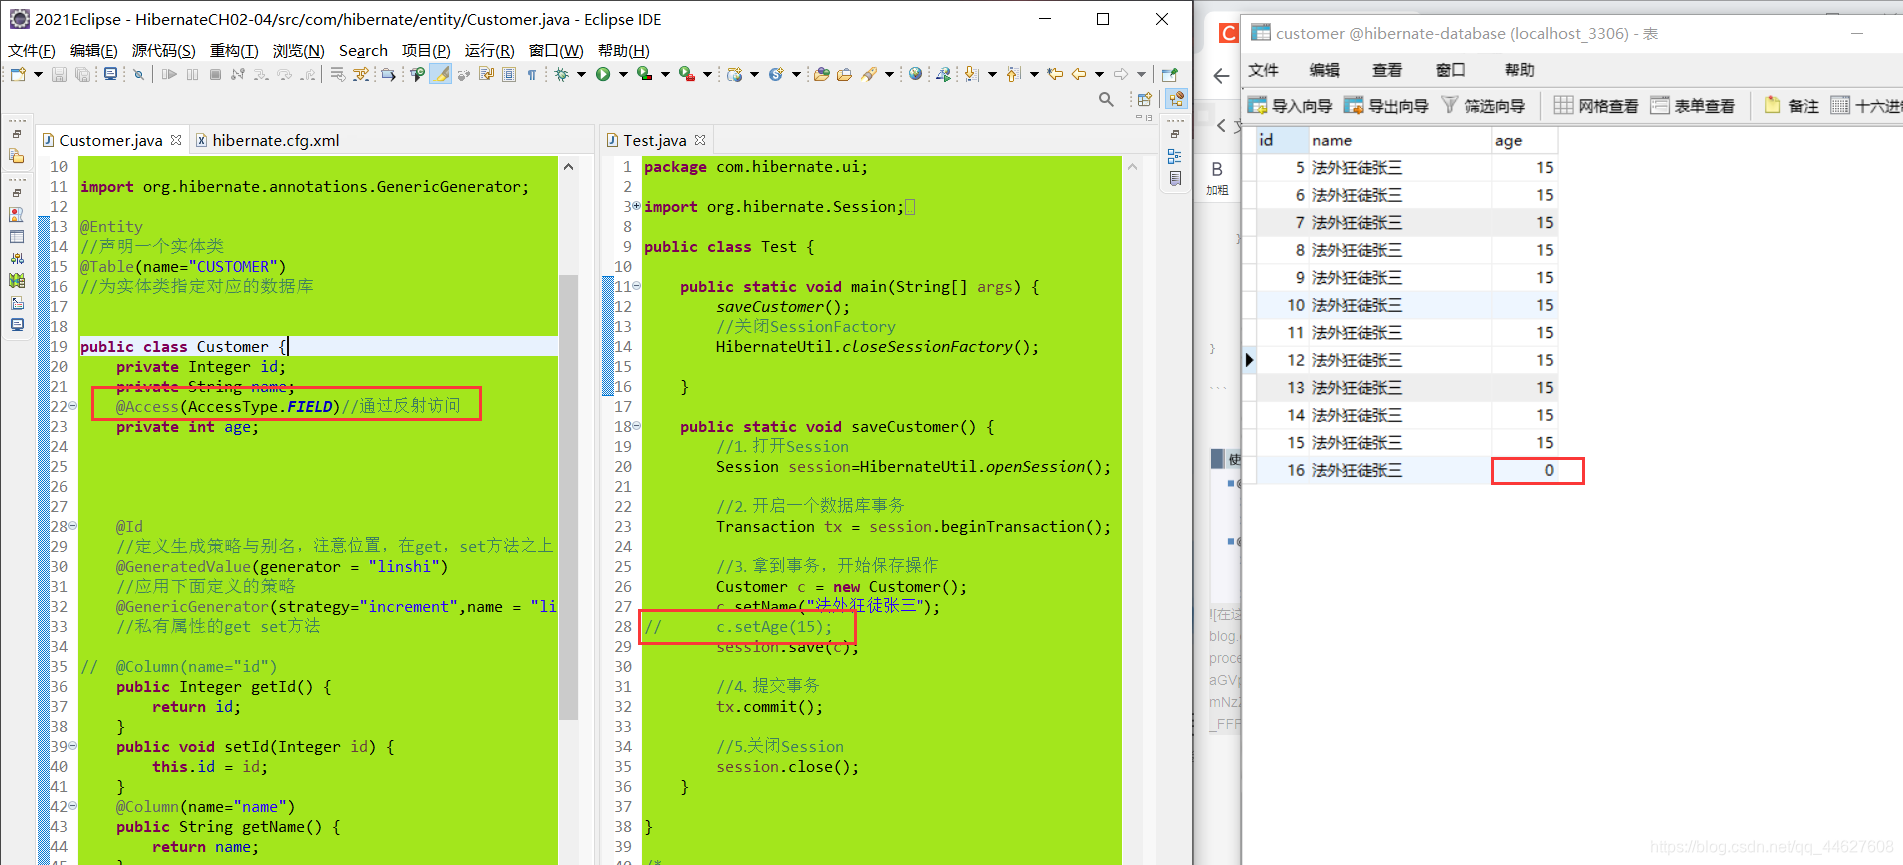Open the 文件(F) menu in Eclipse
1903x865 pixels.
pyautogui.click(x=32, y=50)
